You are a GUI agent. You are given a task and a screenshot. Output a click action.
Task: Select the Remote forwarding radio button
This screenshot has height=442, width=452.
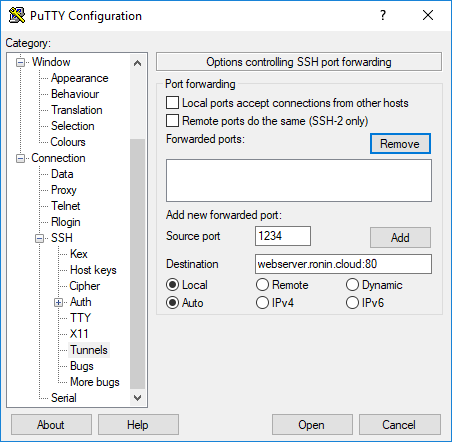coord(262,285)
